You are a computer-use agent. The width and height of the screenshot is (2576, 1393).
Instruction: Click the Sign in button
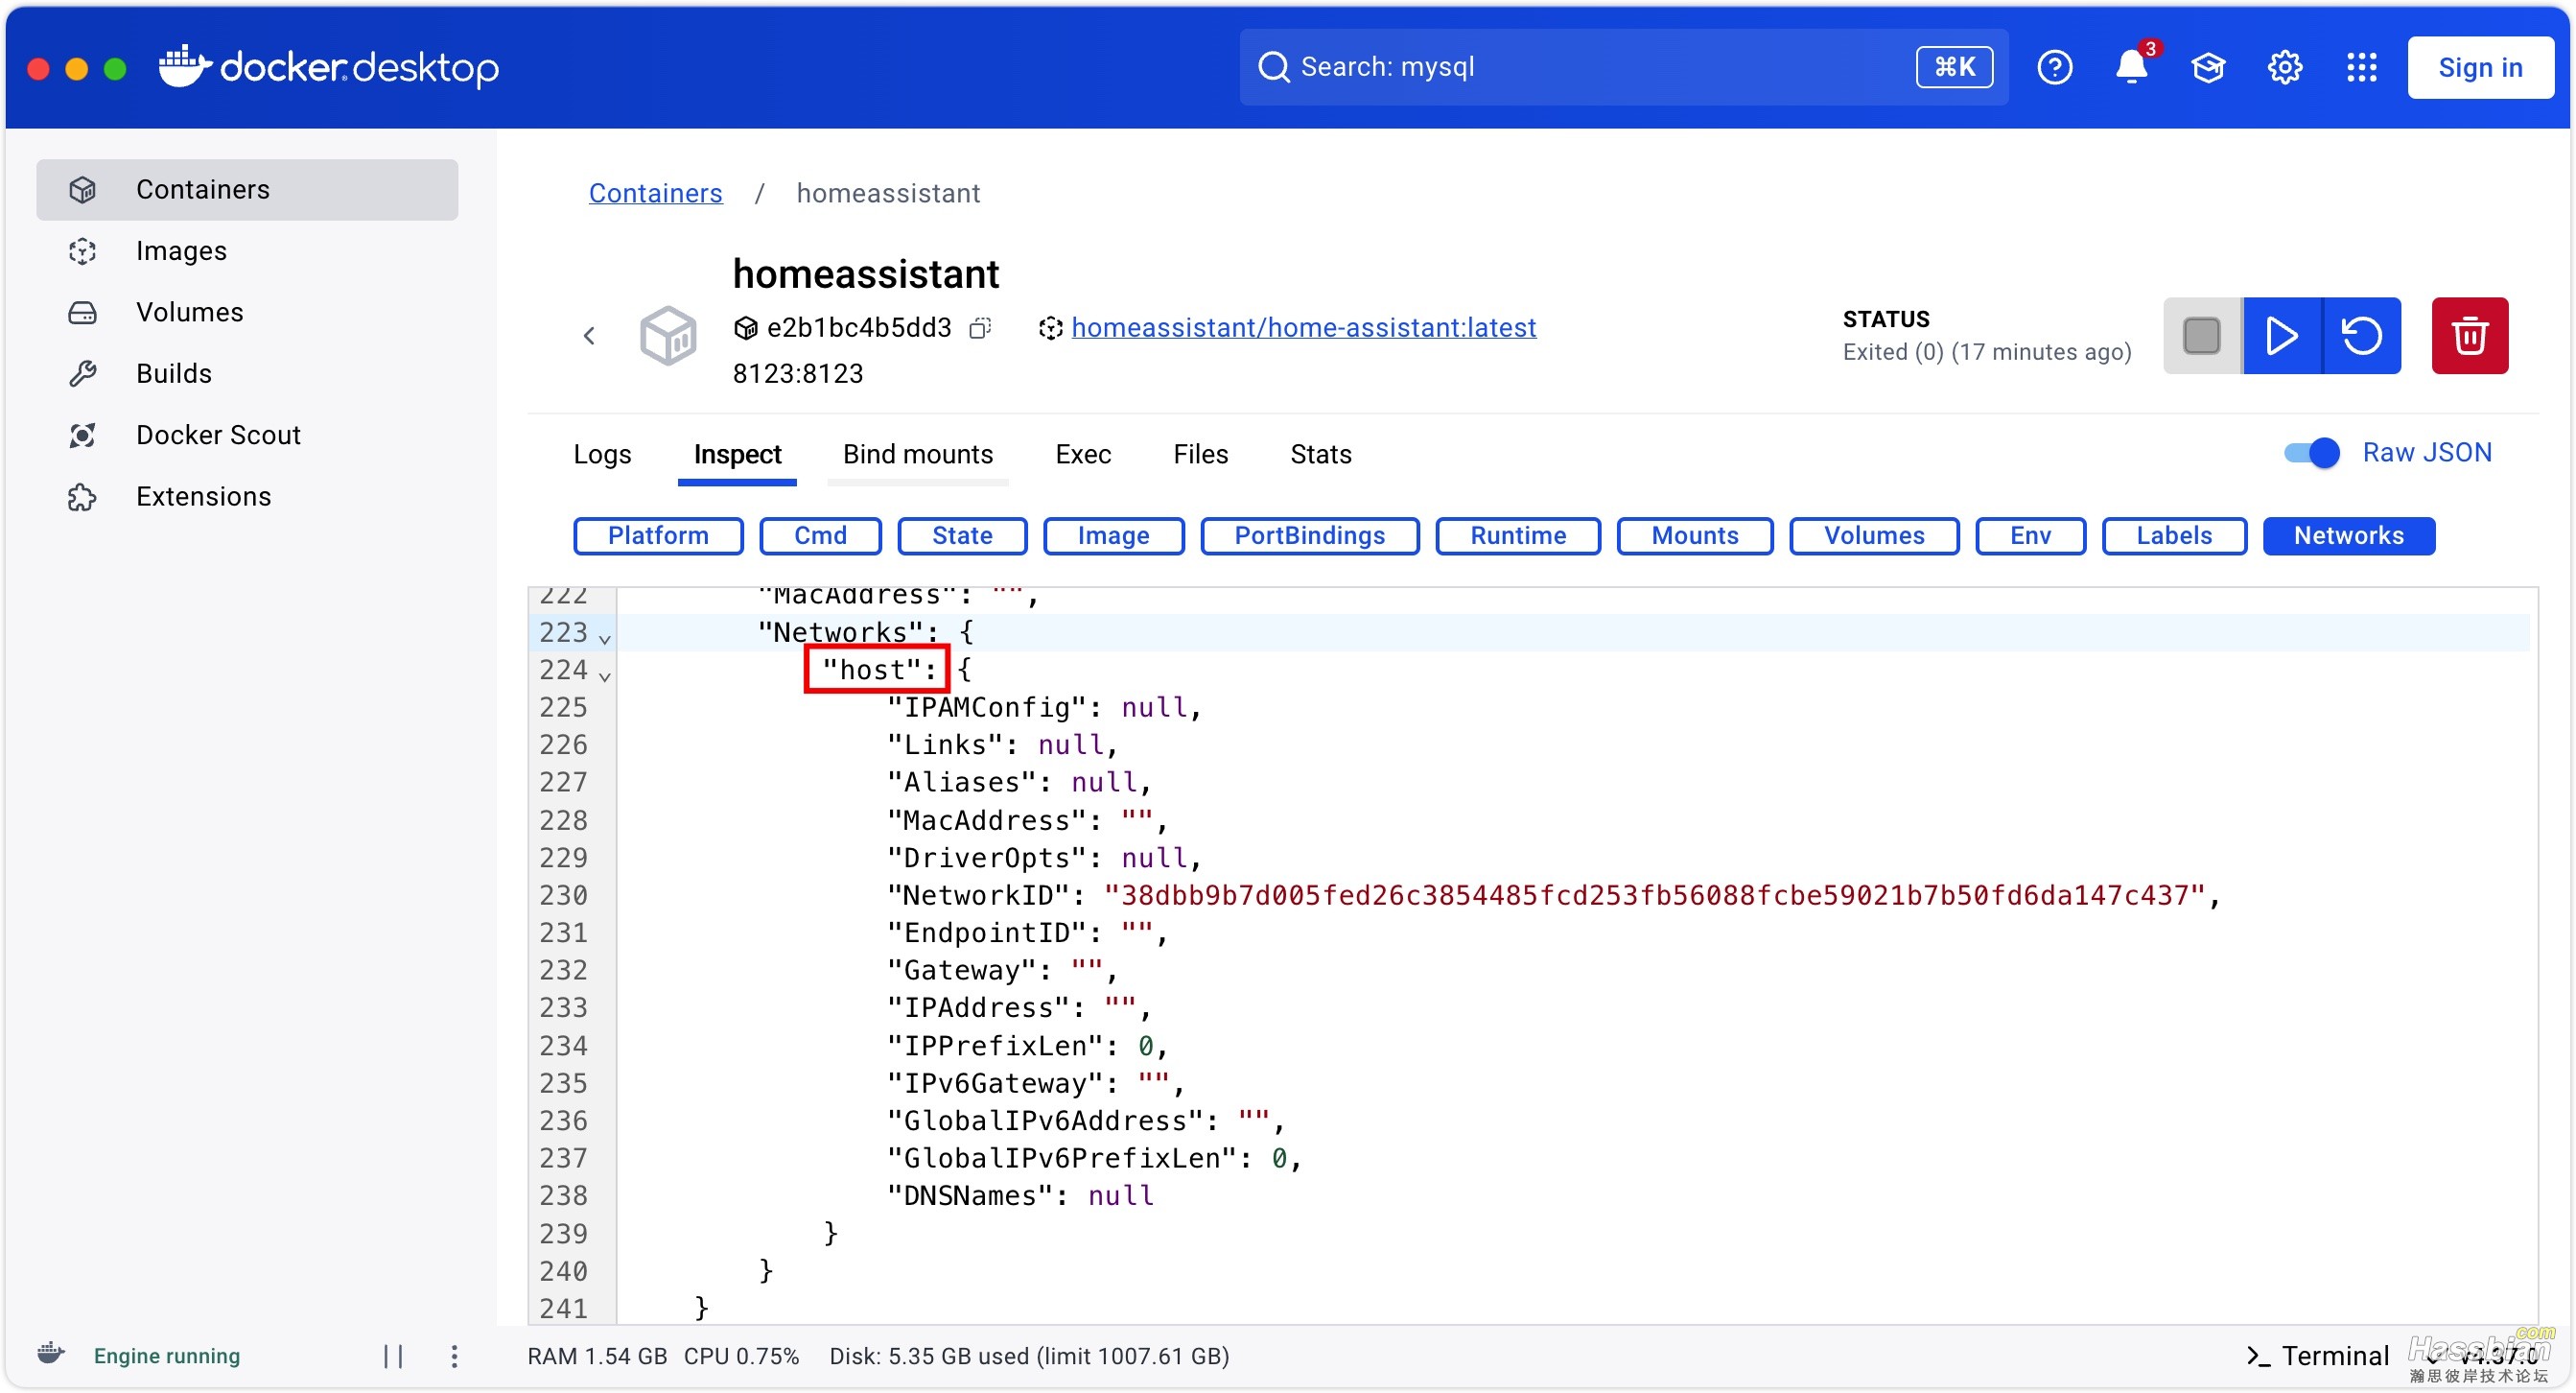point(2480,67)
